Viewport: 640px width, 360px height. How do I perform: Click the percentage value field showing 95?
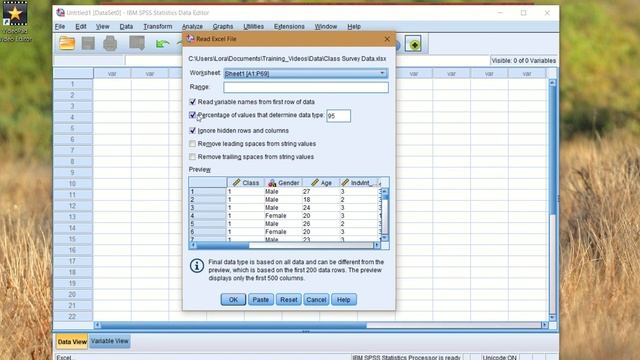click(338, 116)
